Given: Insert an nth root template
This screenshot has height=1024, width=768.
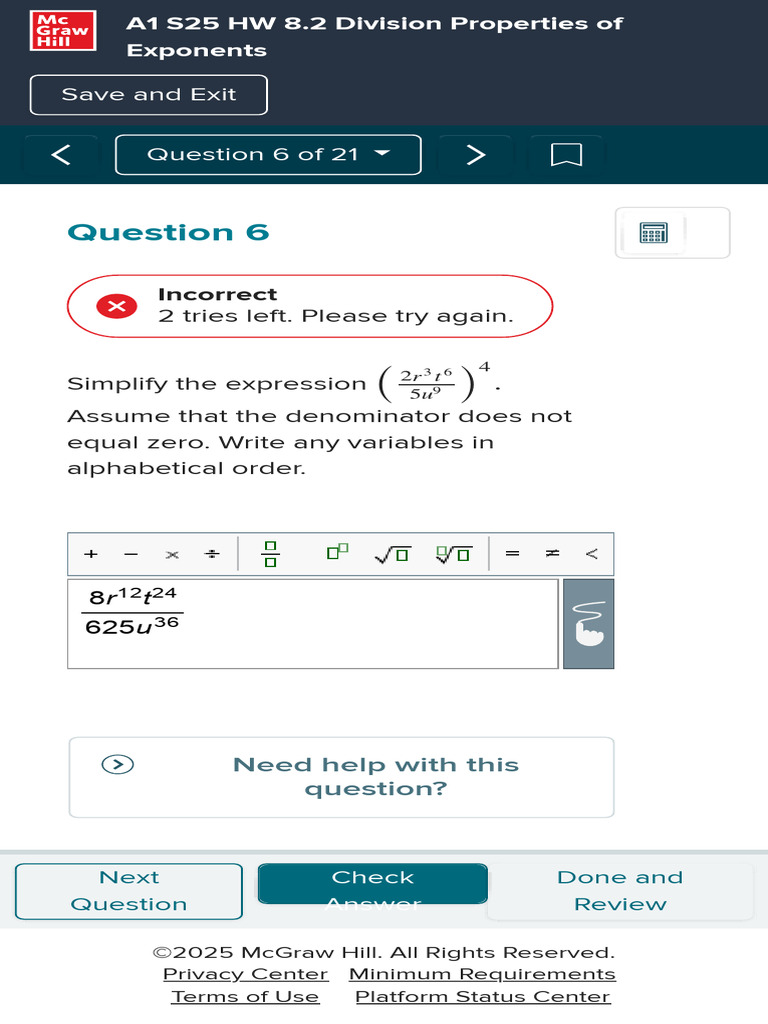Looking at the screenshot, I should click(x=453, y=554).
